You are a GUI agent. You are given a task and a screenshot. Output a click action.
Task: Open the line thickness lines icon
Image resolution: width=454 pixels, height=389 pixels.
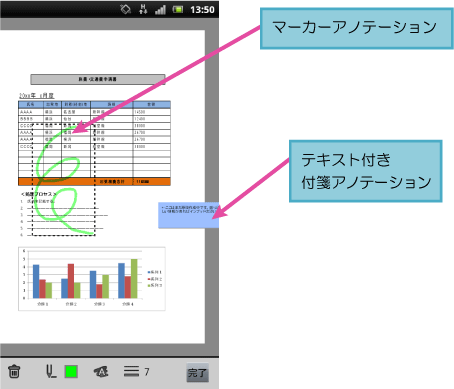click(x=131, y=371)
